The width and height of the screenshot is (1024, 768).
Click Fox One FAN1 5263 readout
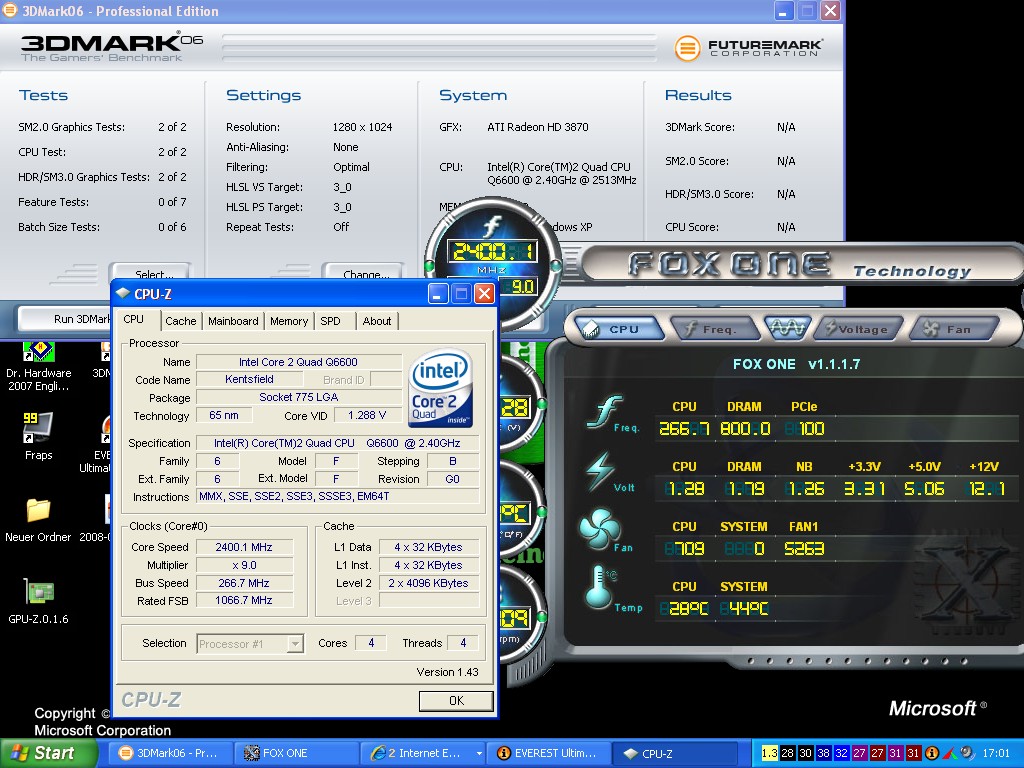[x=804, y=549]
